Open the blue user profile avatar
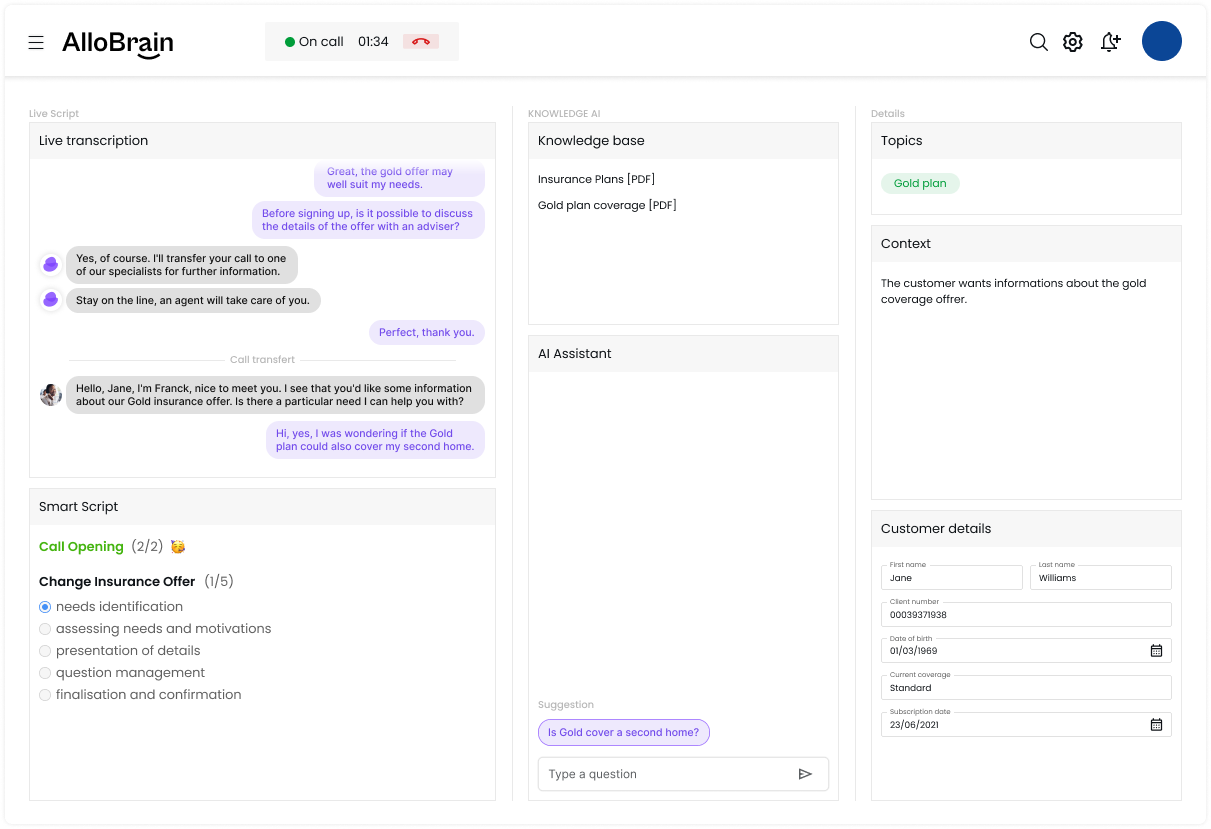The width and height of the screenshot is (1211, 829). (1161, 41)
